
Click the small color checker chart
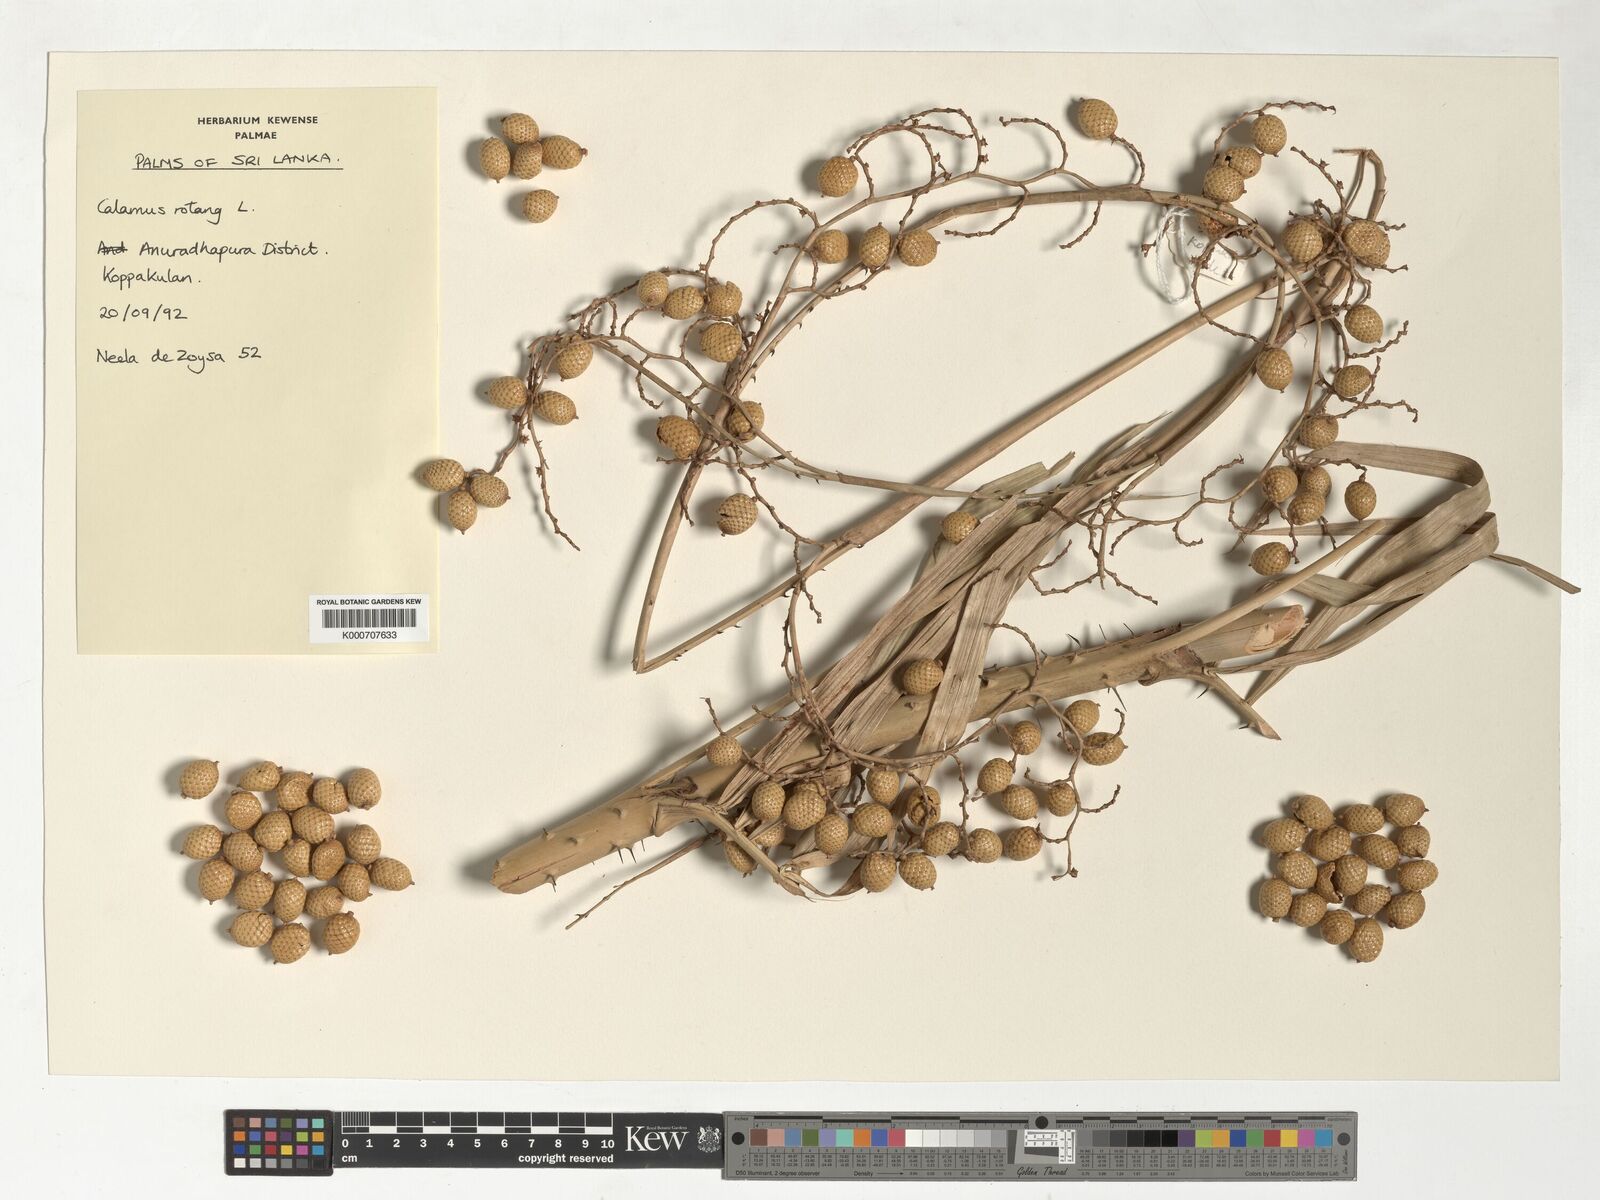(279, 1143)
